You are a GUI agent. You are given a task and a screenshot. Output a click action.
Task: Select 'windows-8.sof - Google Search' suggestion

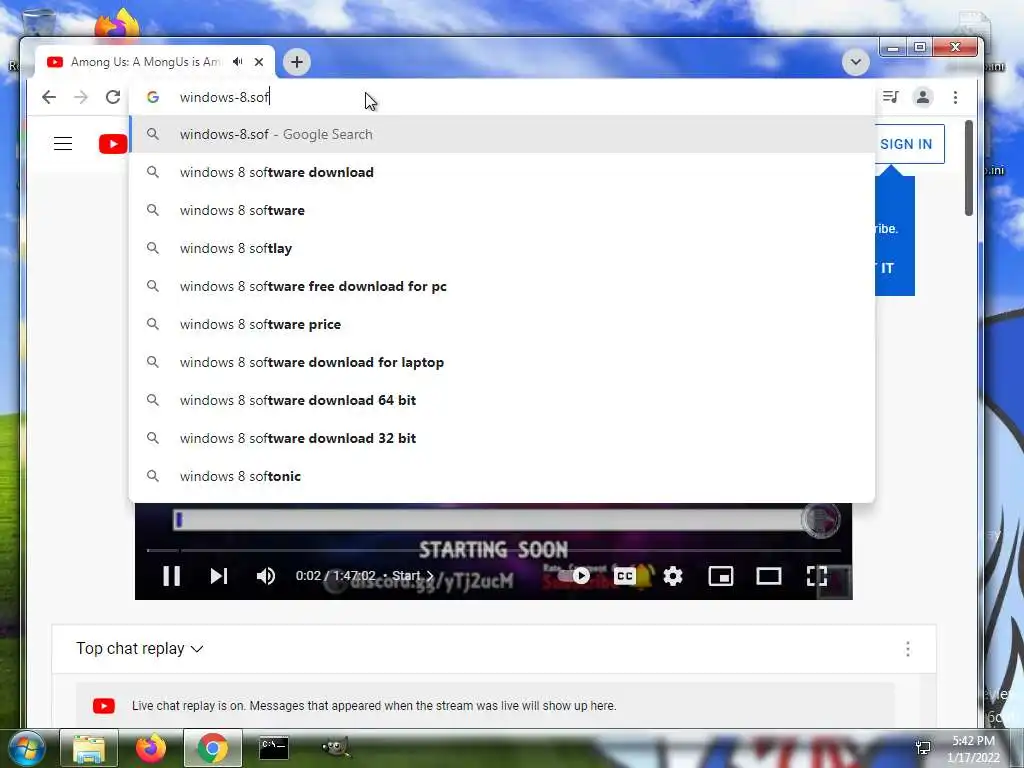click(x=502, y=135)
